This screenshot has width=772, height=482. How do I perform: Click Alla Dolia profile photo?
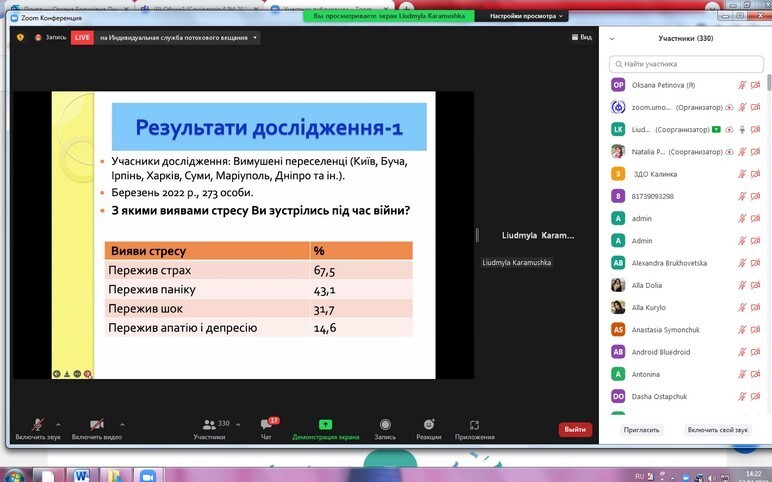[x=618, y=285]
